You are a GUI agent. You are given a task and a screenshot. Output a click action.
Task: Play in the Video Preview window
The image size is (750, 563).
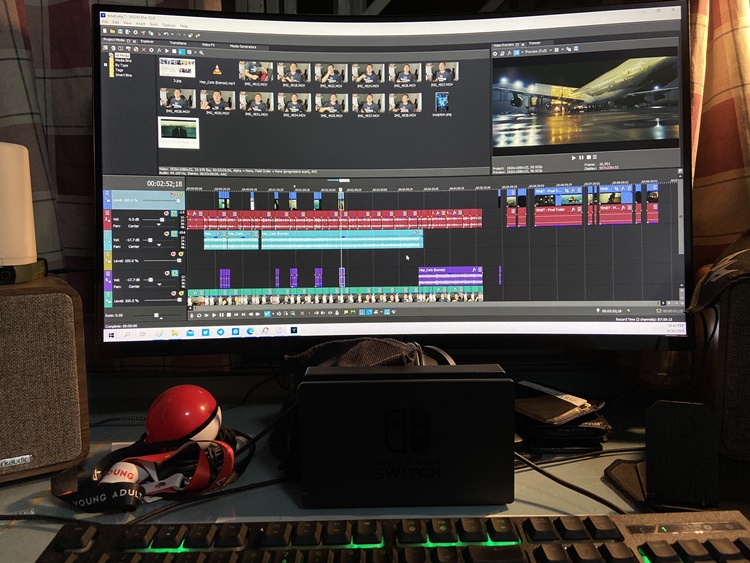click(574, 157)
